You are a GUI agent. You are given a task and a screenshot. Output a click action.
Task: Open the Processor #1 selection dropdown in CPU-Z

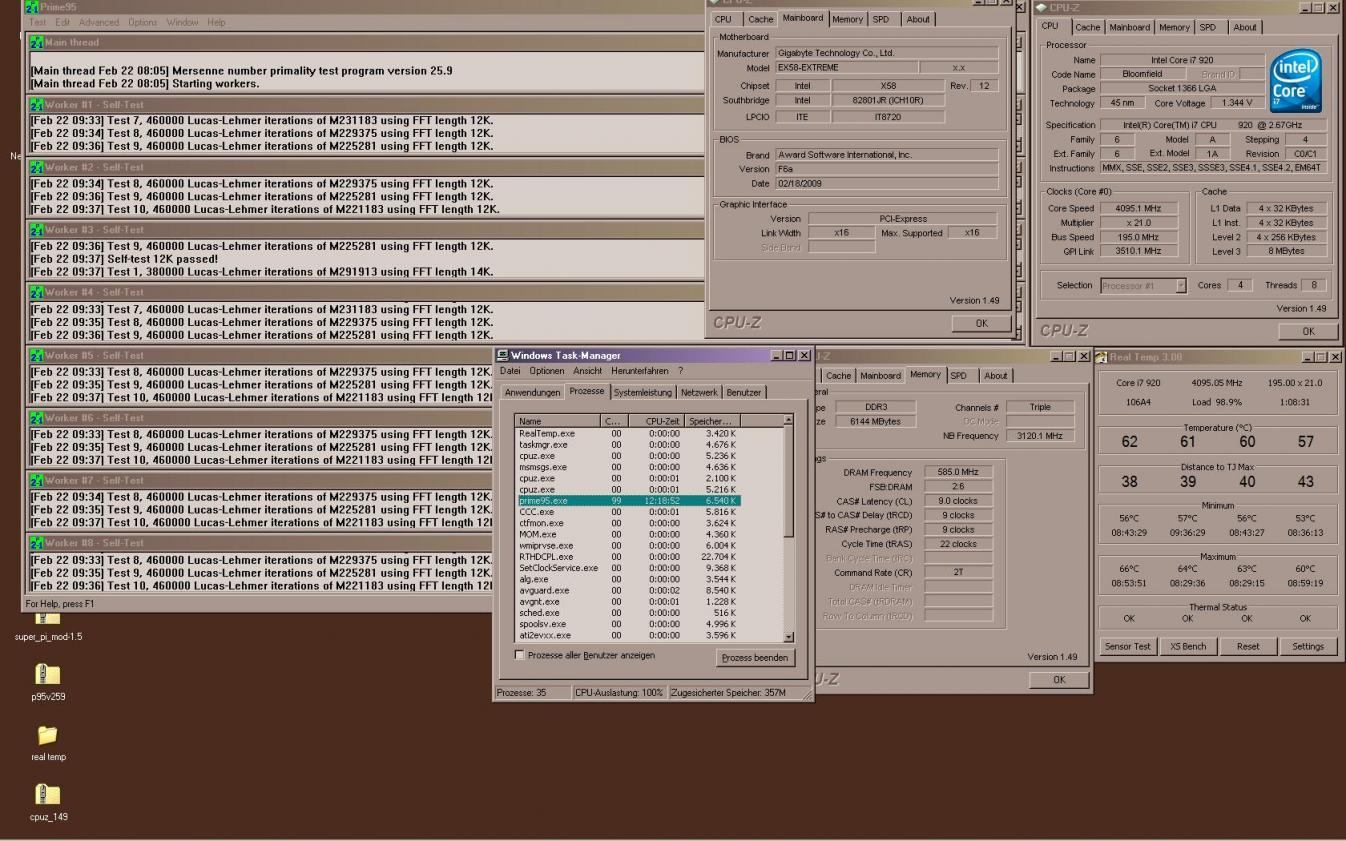1181,285
